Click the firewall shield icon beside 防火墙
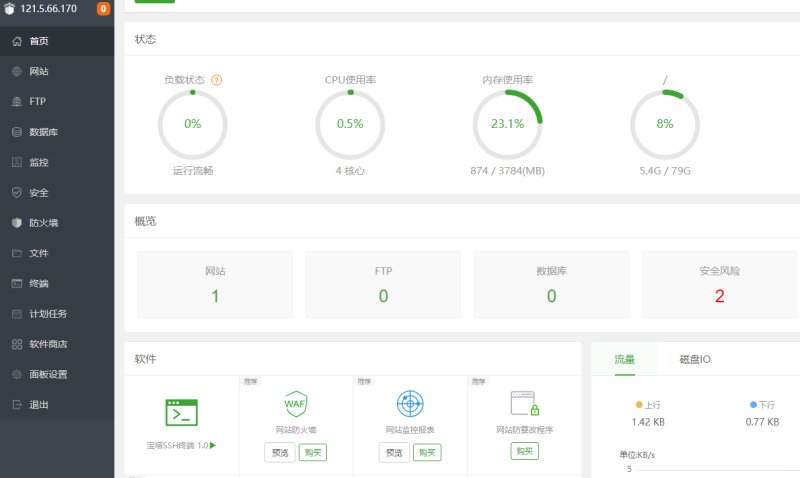The height and width of the screenshot is (478, 800). pyautogui.click(x=17, y=223)
